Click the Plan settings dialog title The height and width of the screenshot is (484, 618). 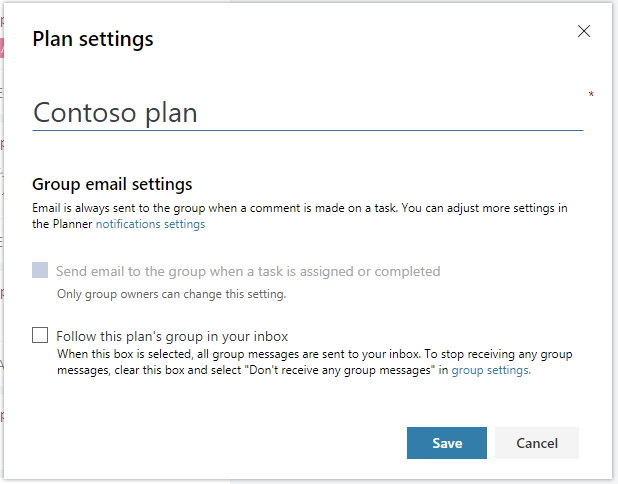[93, 39]
